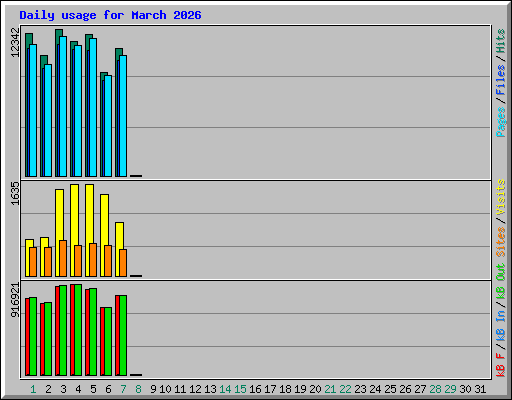Click the green kB bar for day 6
The height and width of the screenshot is (400, 512).
[108, 341]
